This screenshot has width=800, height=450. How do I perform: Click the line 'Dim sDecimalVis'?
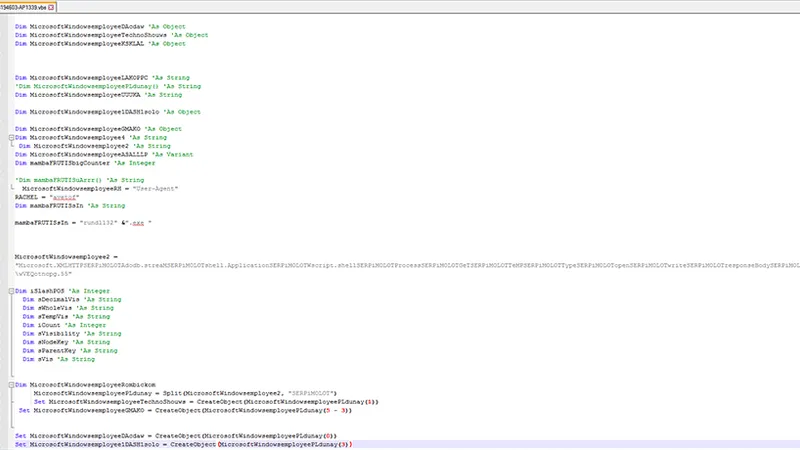pos(72,299)
